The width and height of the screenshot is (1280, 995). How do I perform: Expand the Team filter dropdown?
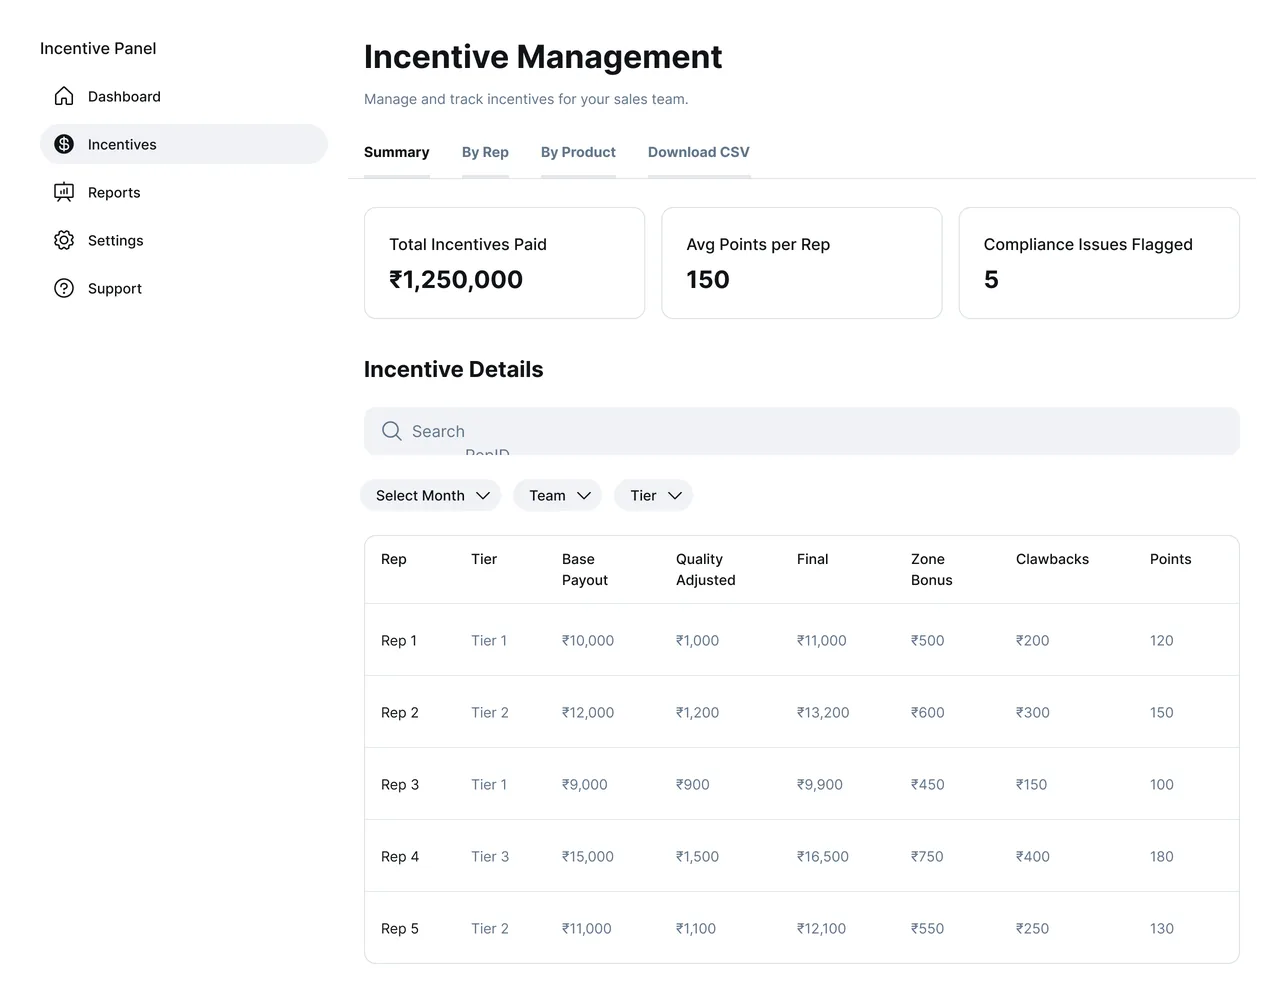tap(558, 495)
